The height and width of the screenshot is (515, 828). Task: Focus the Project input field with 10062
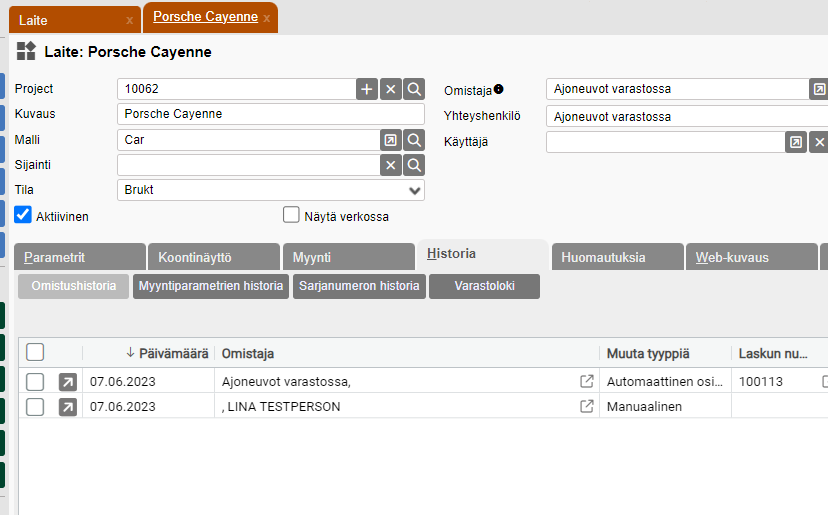click(x=237, y=89)
